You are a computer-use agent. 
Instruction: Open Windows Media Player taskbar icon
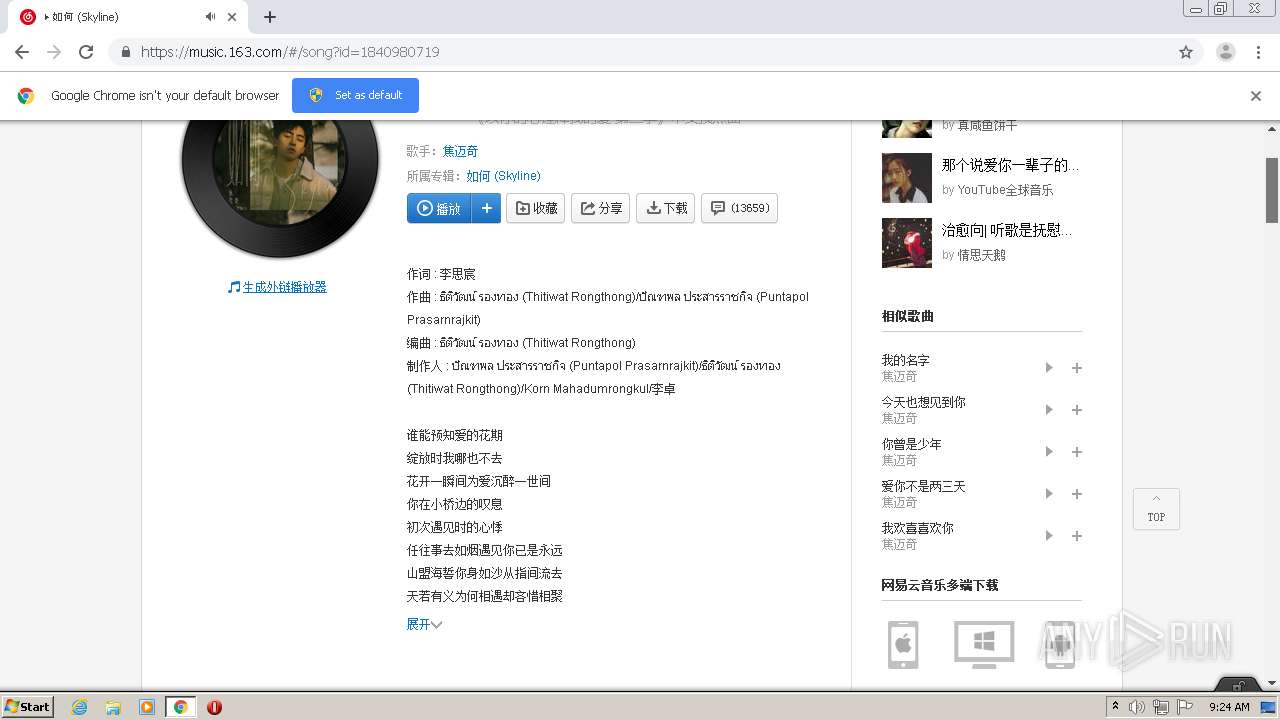tap(147, 707)
